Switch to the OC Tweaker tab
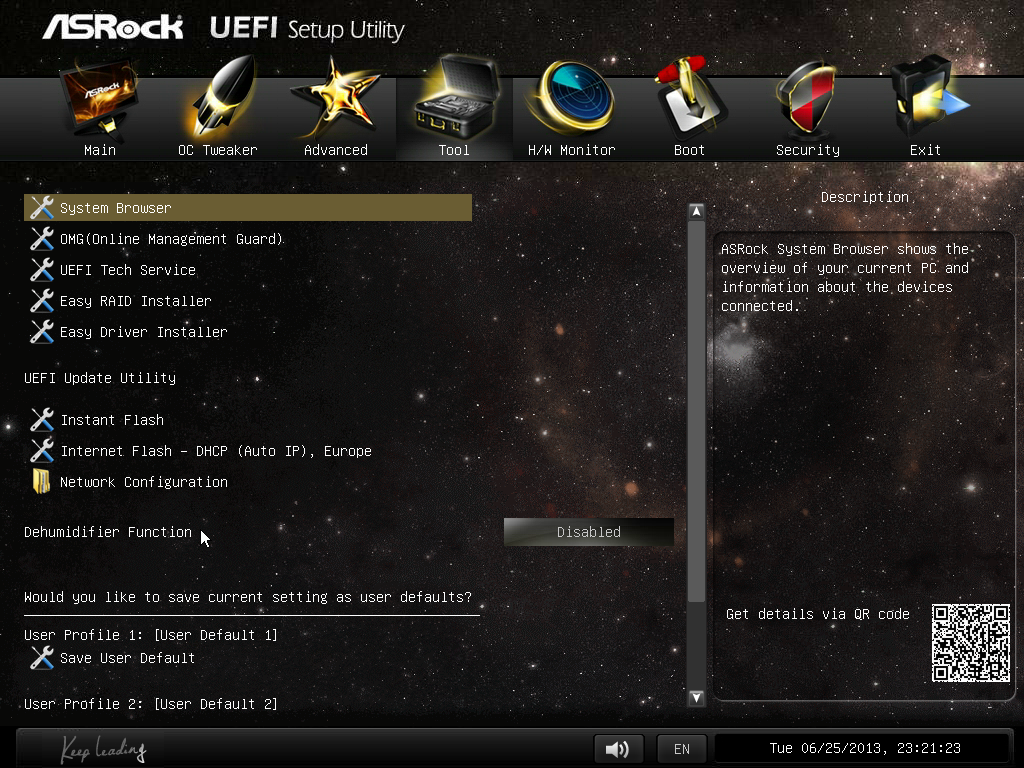1024x768 pixels. 217,150
